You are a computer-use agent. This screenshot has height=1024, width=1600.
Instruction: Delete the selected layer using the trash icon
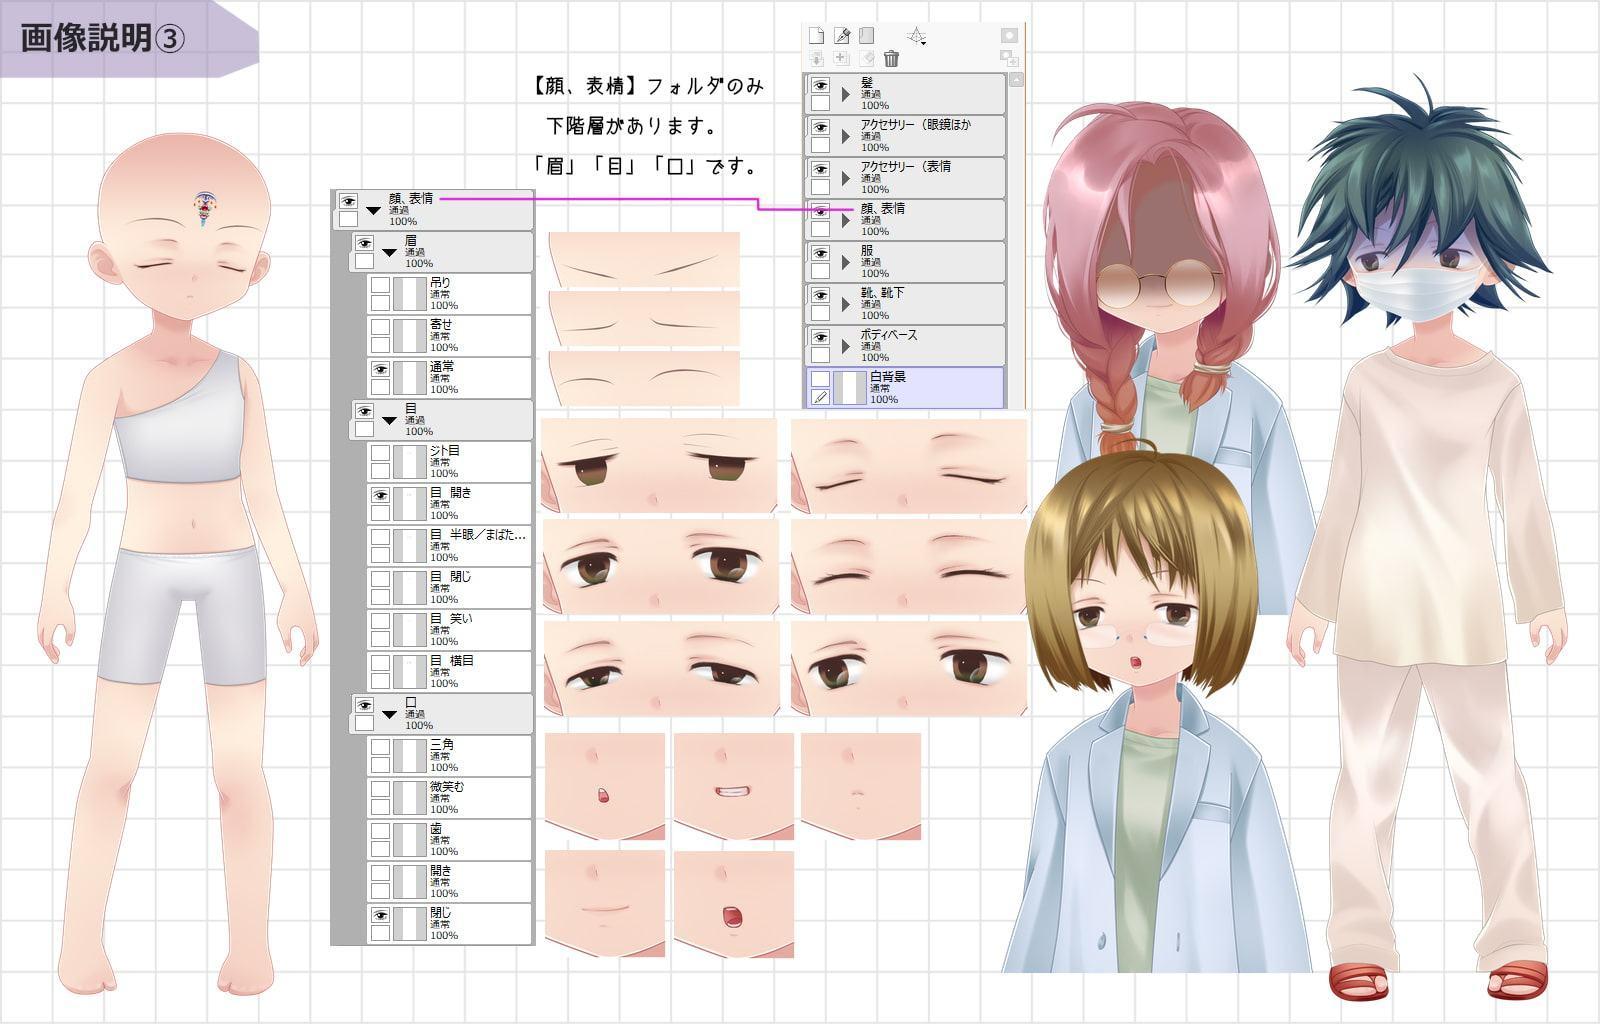point(890,58)
